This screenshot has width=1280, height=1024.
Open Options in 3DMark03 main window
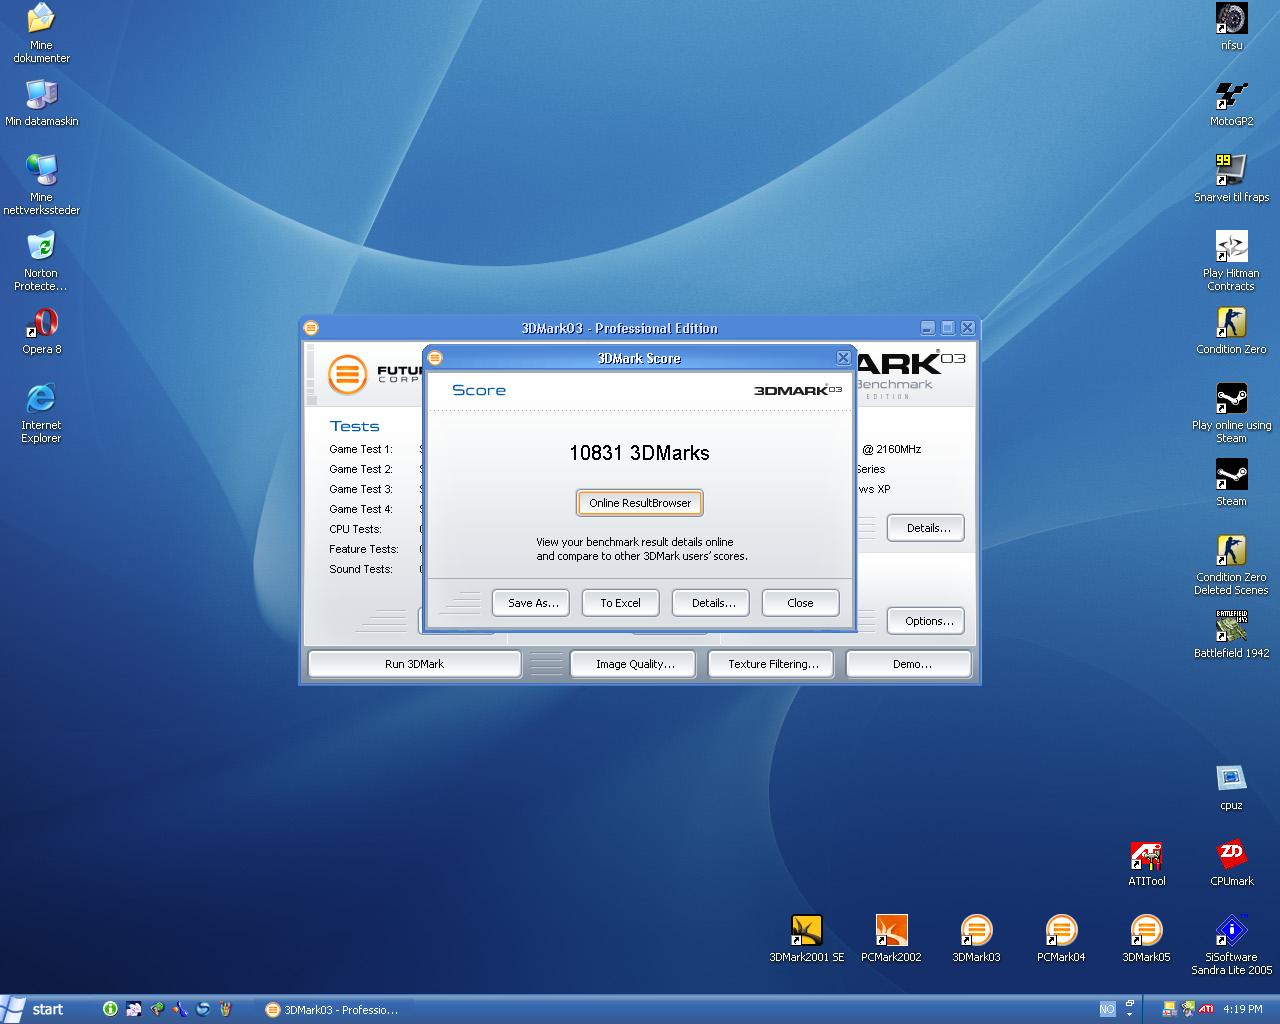point(926,621)
